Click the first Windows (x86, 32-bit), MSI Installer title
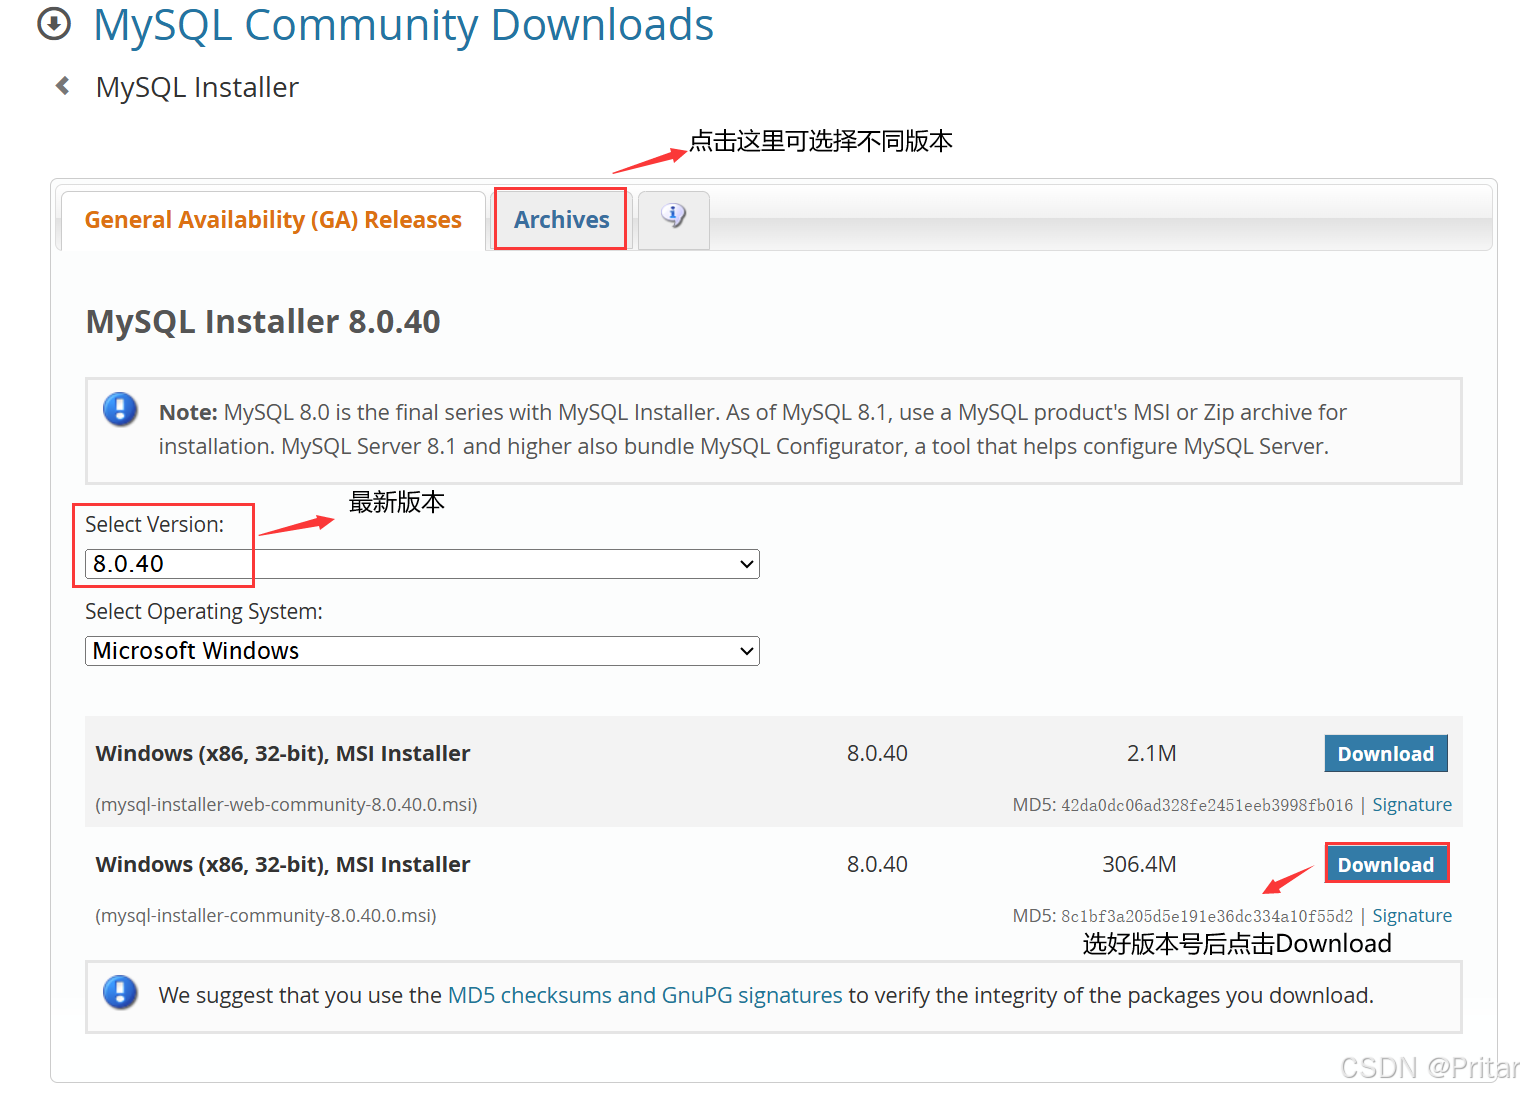Viewport: 1524px width, 1094px height. [283, 754]
